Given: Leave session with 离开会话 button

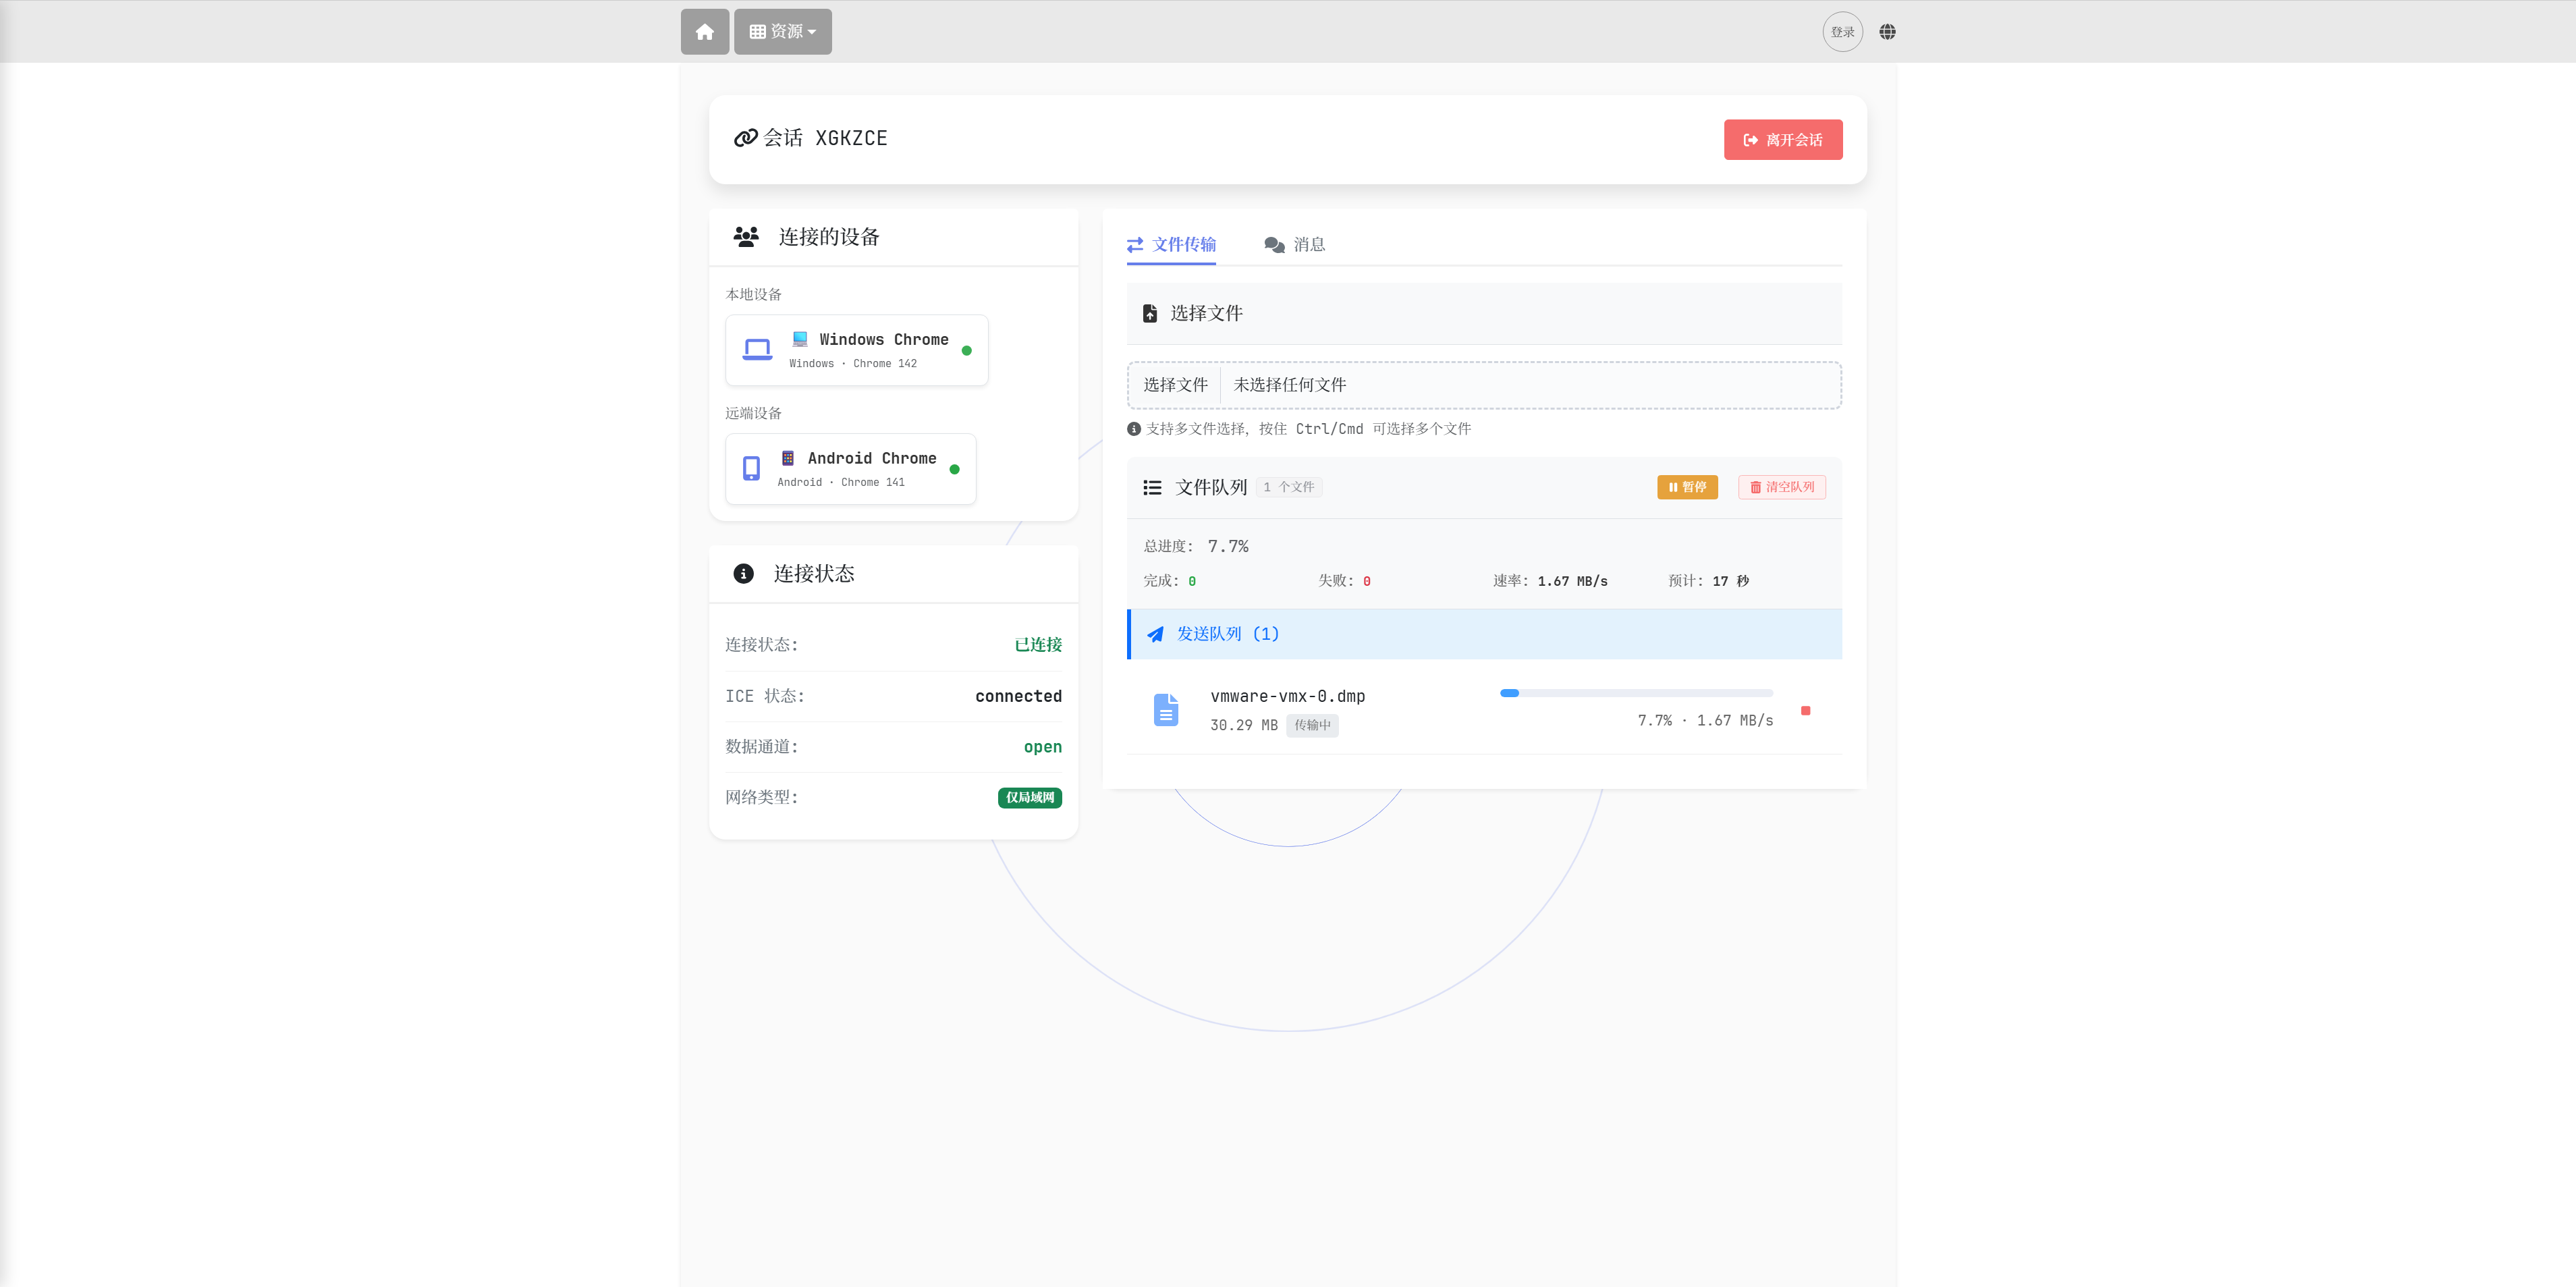Looking at the screenshot, I should pos(1782,140).
